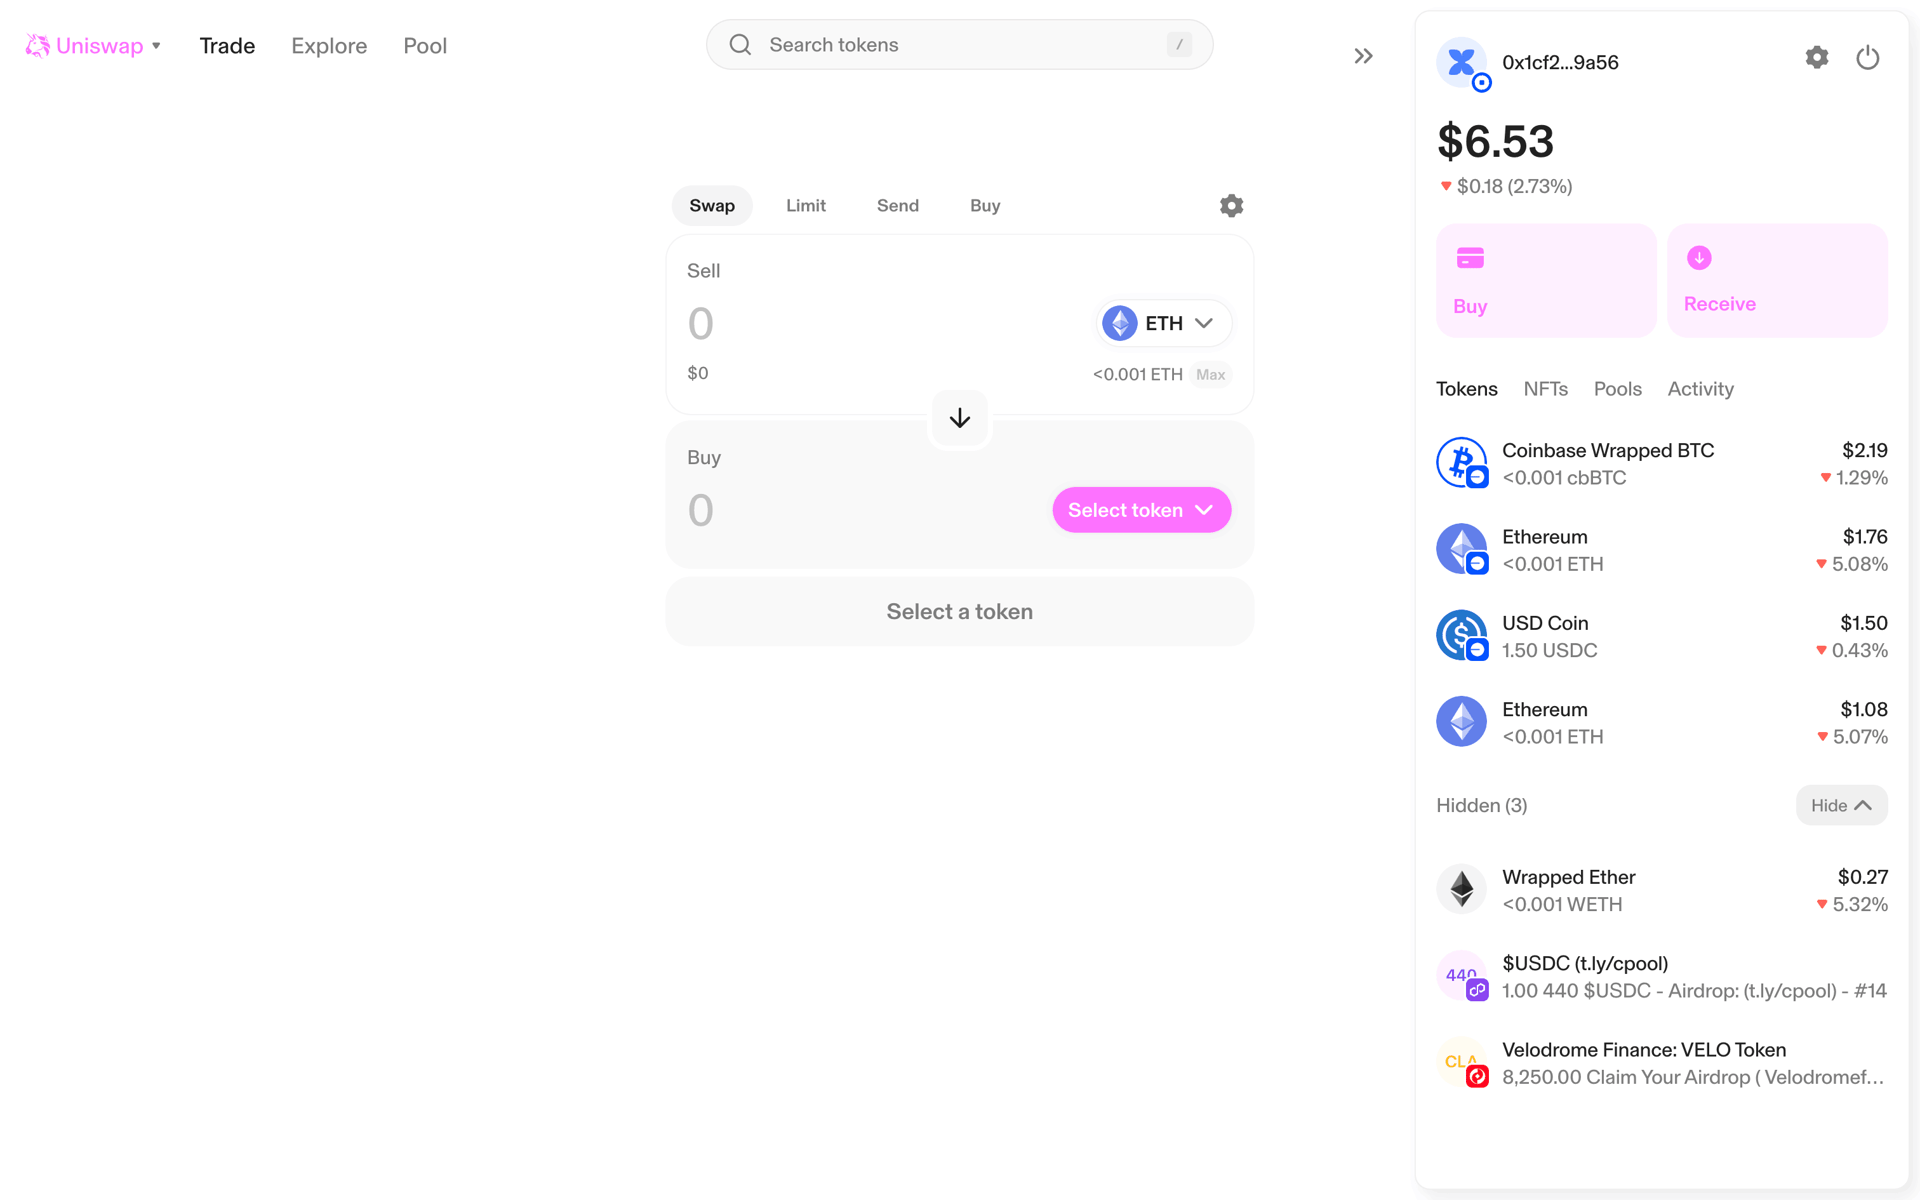Click the <0.001 ETH sell balance text
Screen dimensions: 1920x1200
click(1137, 374)
